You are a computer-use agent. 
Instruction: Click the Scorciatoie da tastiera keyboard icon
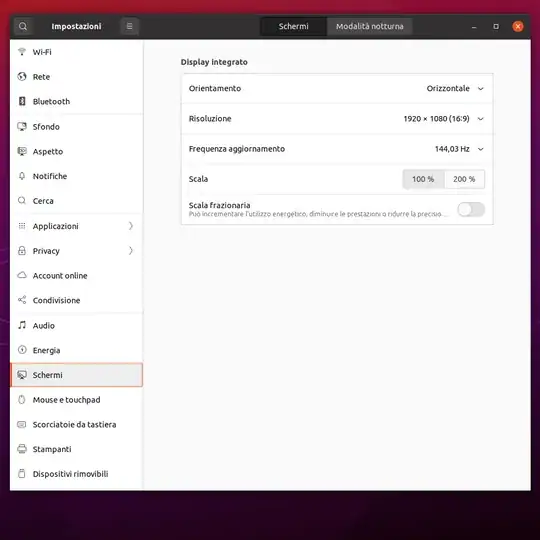[x=22, y=424]
